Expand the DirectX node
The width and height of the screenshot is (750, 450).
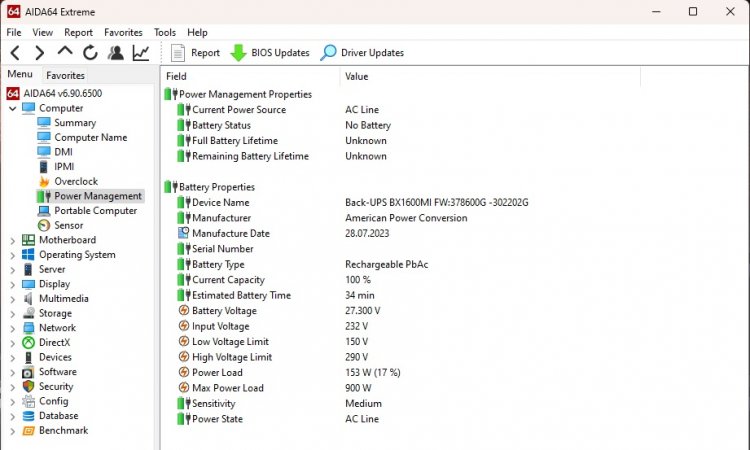coord(13,343)
